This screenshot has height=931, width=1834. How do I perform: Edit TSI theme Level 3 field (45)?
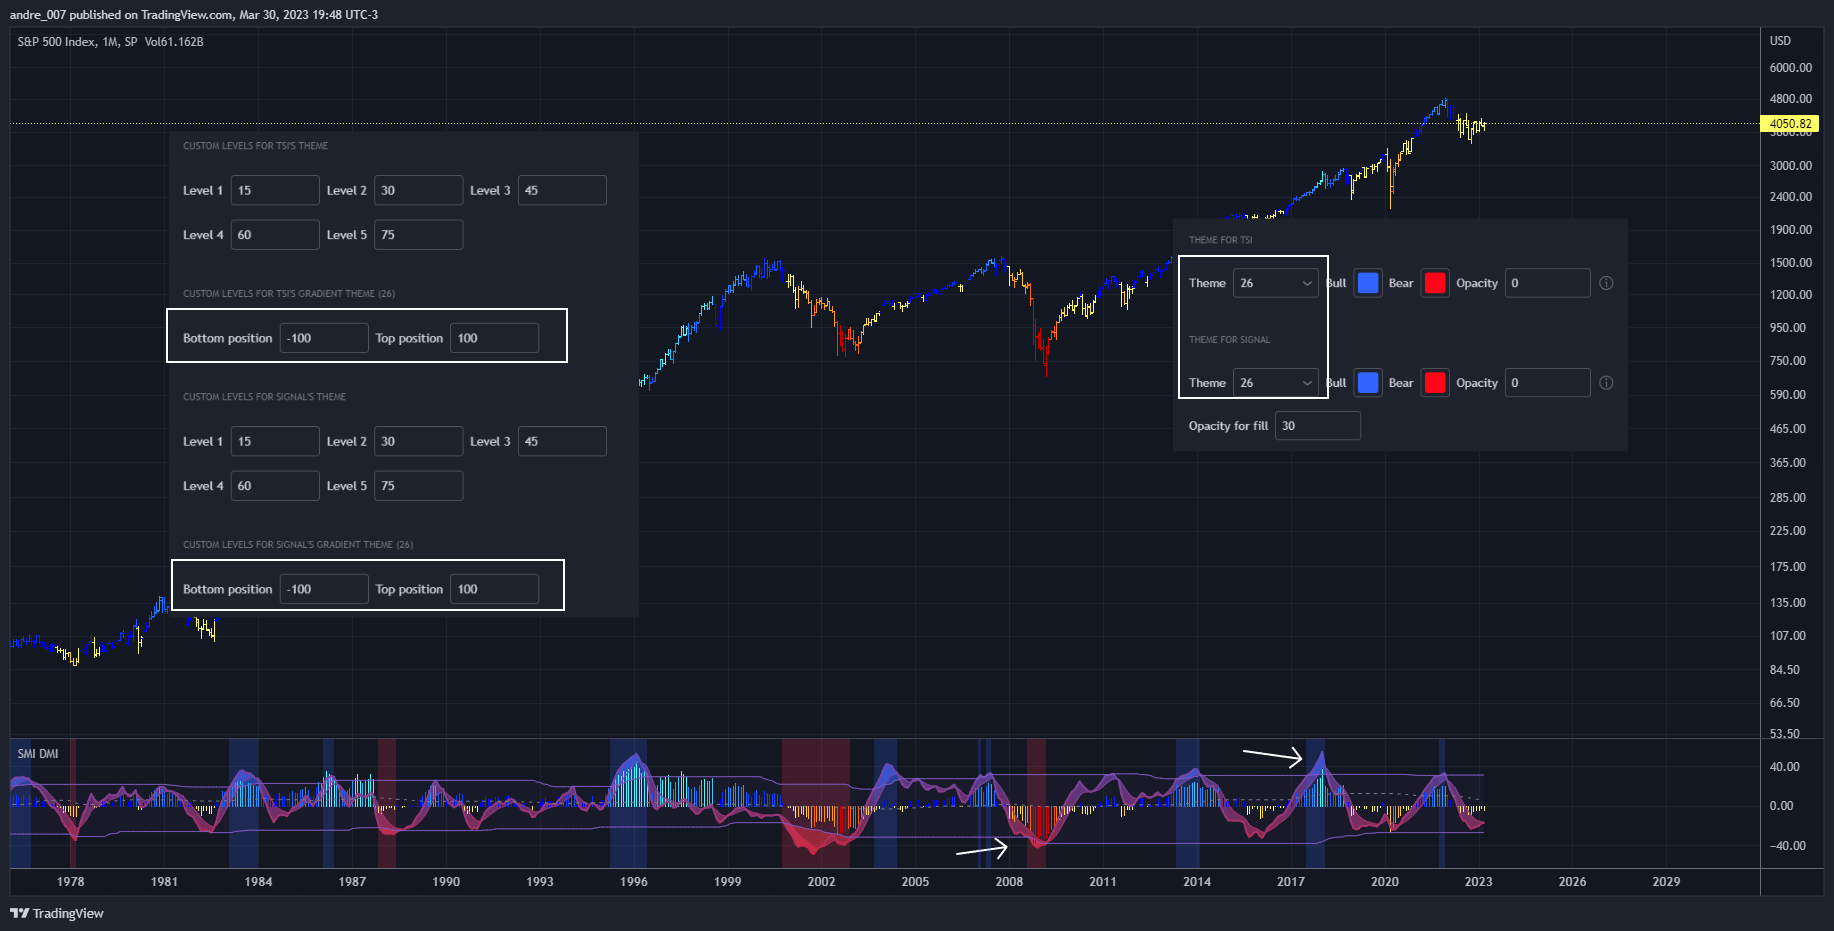pos(562,190)
